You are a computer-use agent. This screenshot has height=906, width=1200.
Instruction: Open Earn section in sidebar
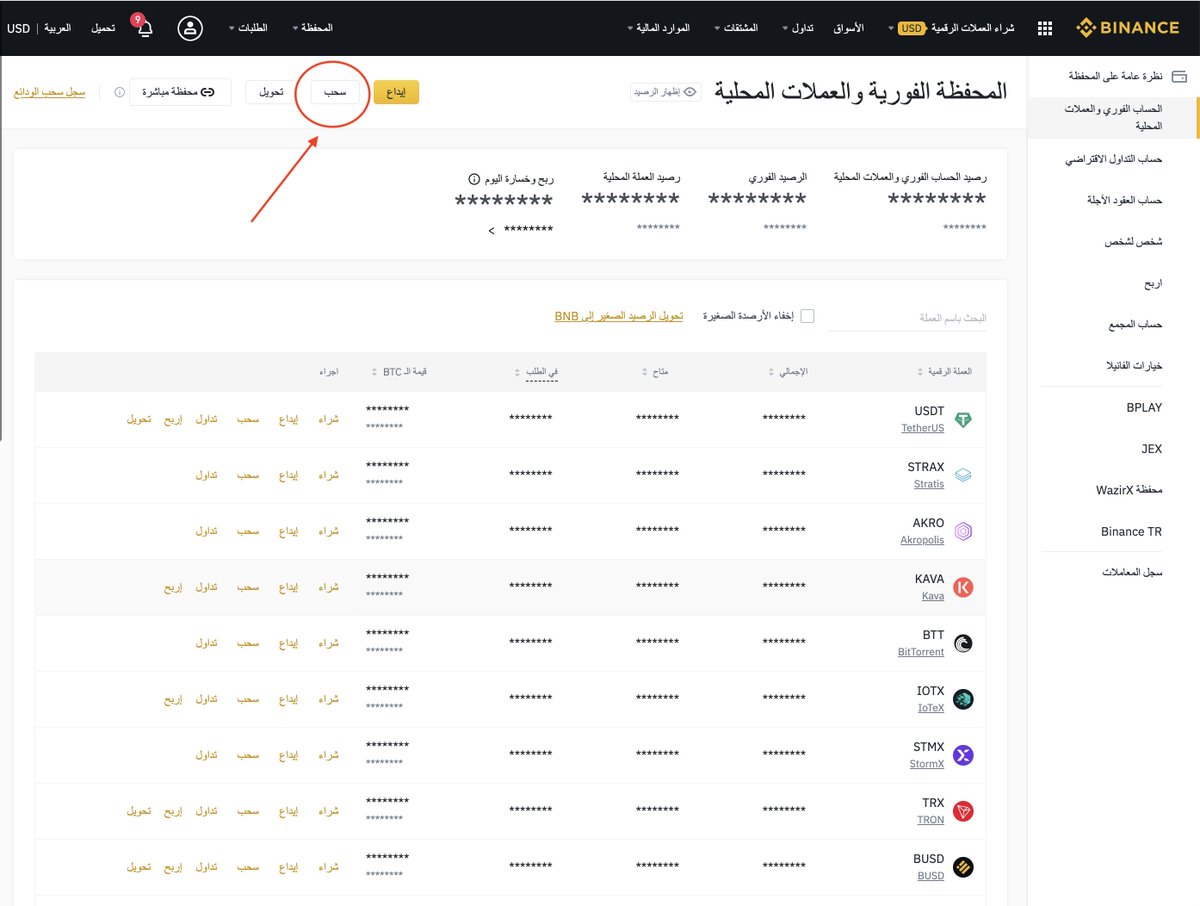pyautogui.click(x=1154, y=284)
